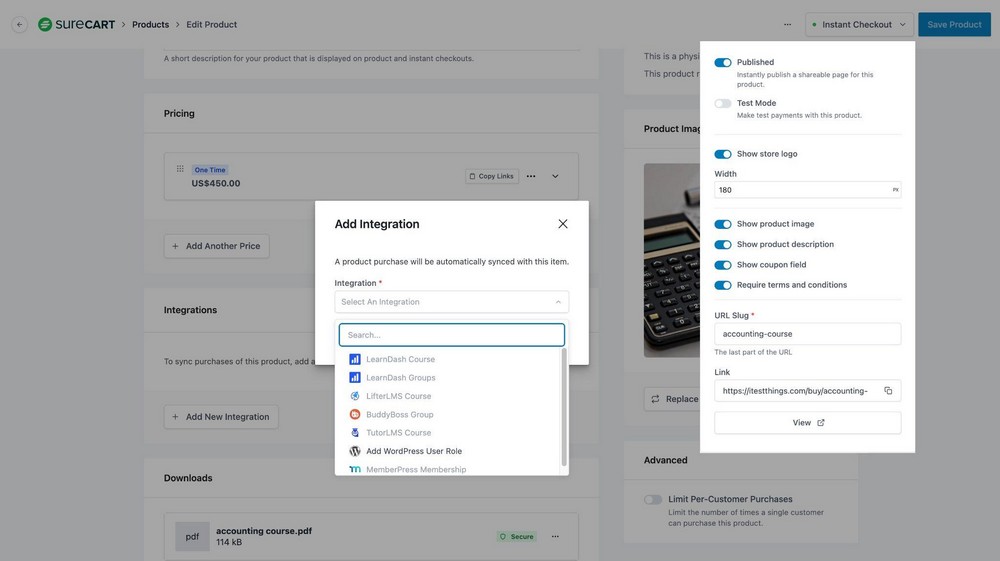This screenshot has width=1000, height=561.
Task: Expand the One Time price chevron
Action: [555, 176]
